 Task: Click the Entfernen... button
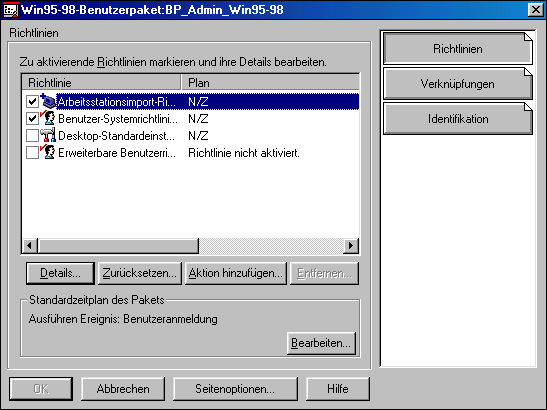coord(324,273)
